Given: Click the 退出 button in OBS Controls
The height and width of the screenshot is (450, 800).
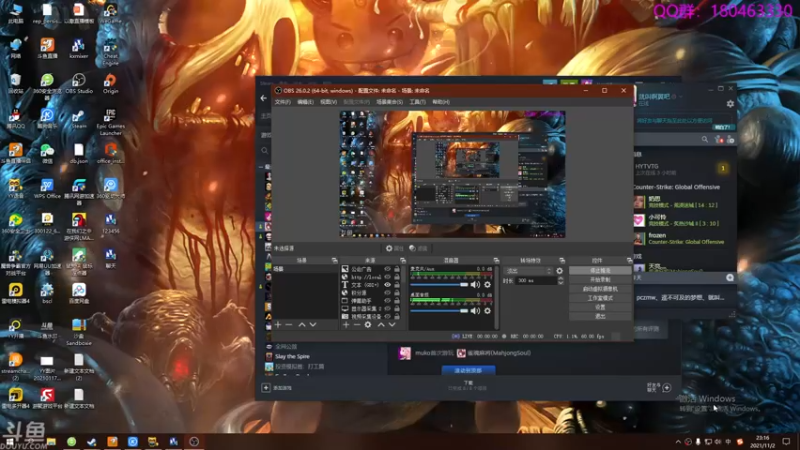Looking at the screenshot, I should point(600,316).
